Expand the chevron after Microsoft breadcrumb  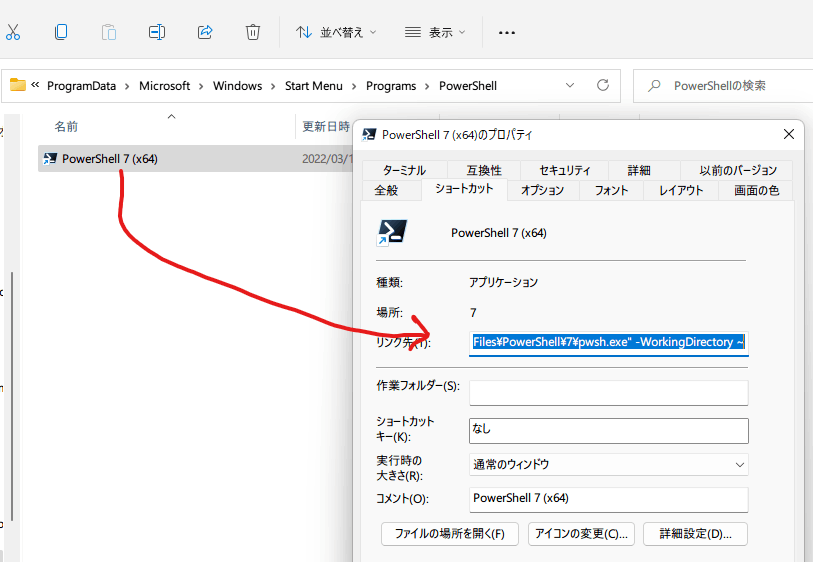[x=201, y=87]
